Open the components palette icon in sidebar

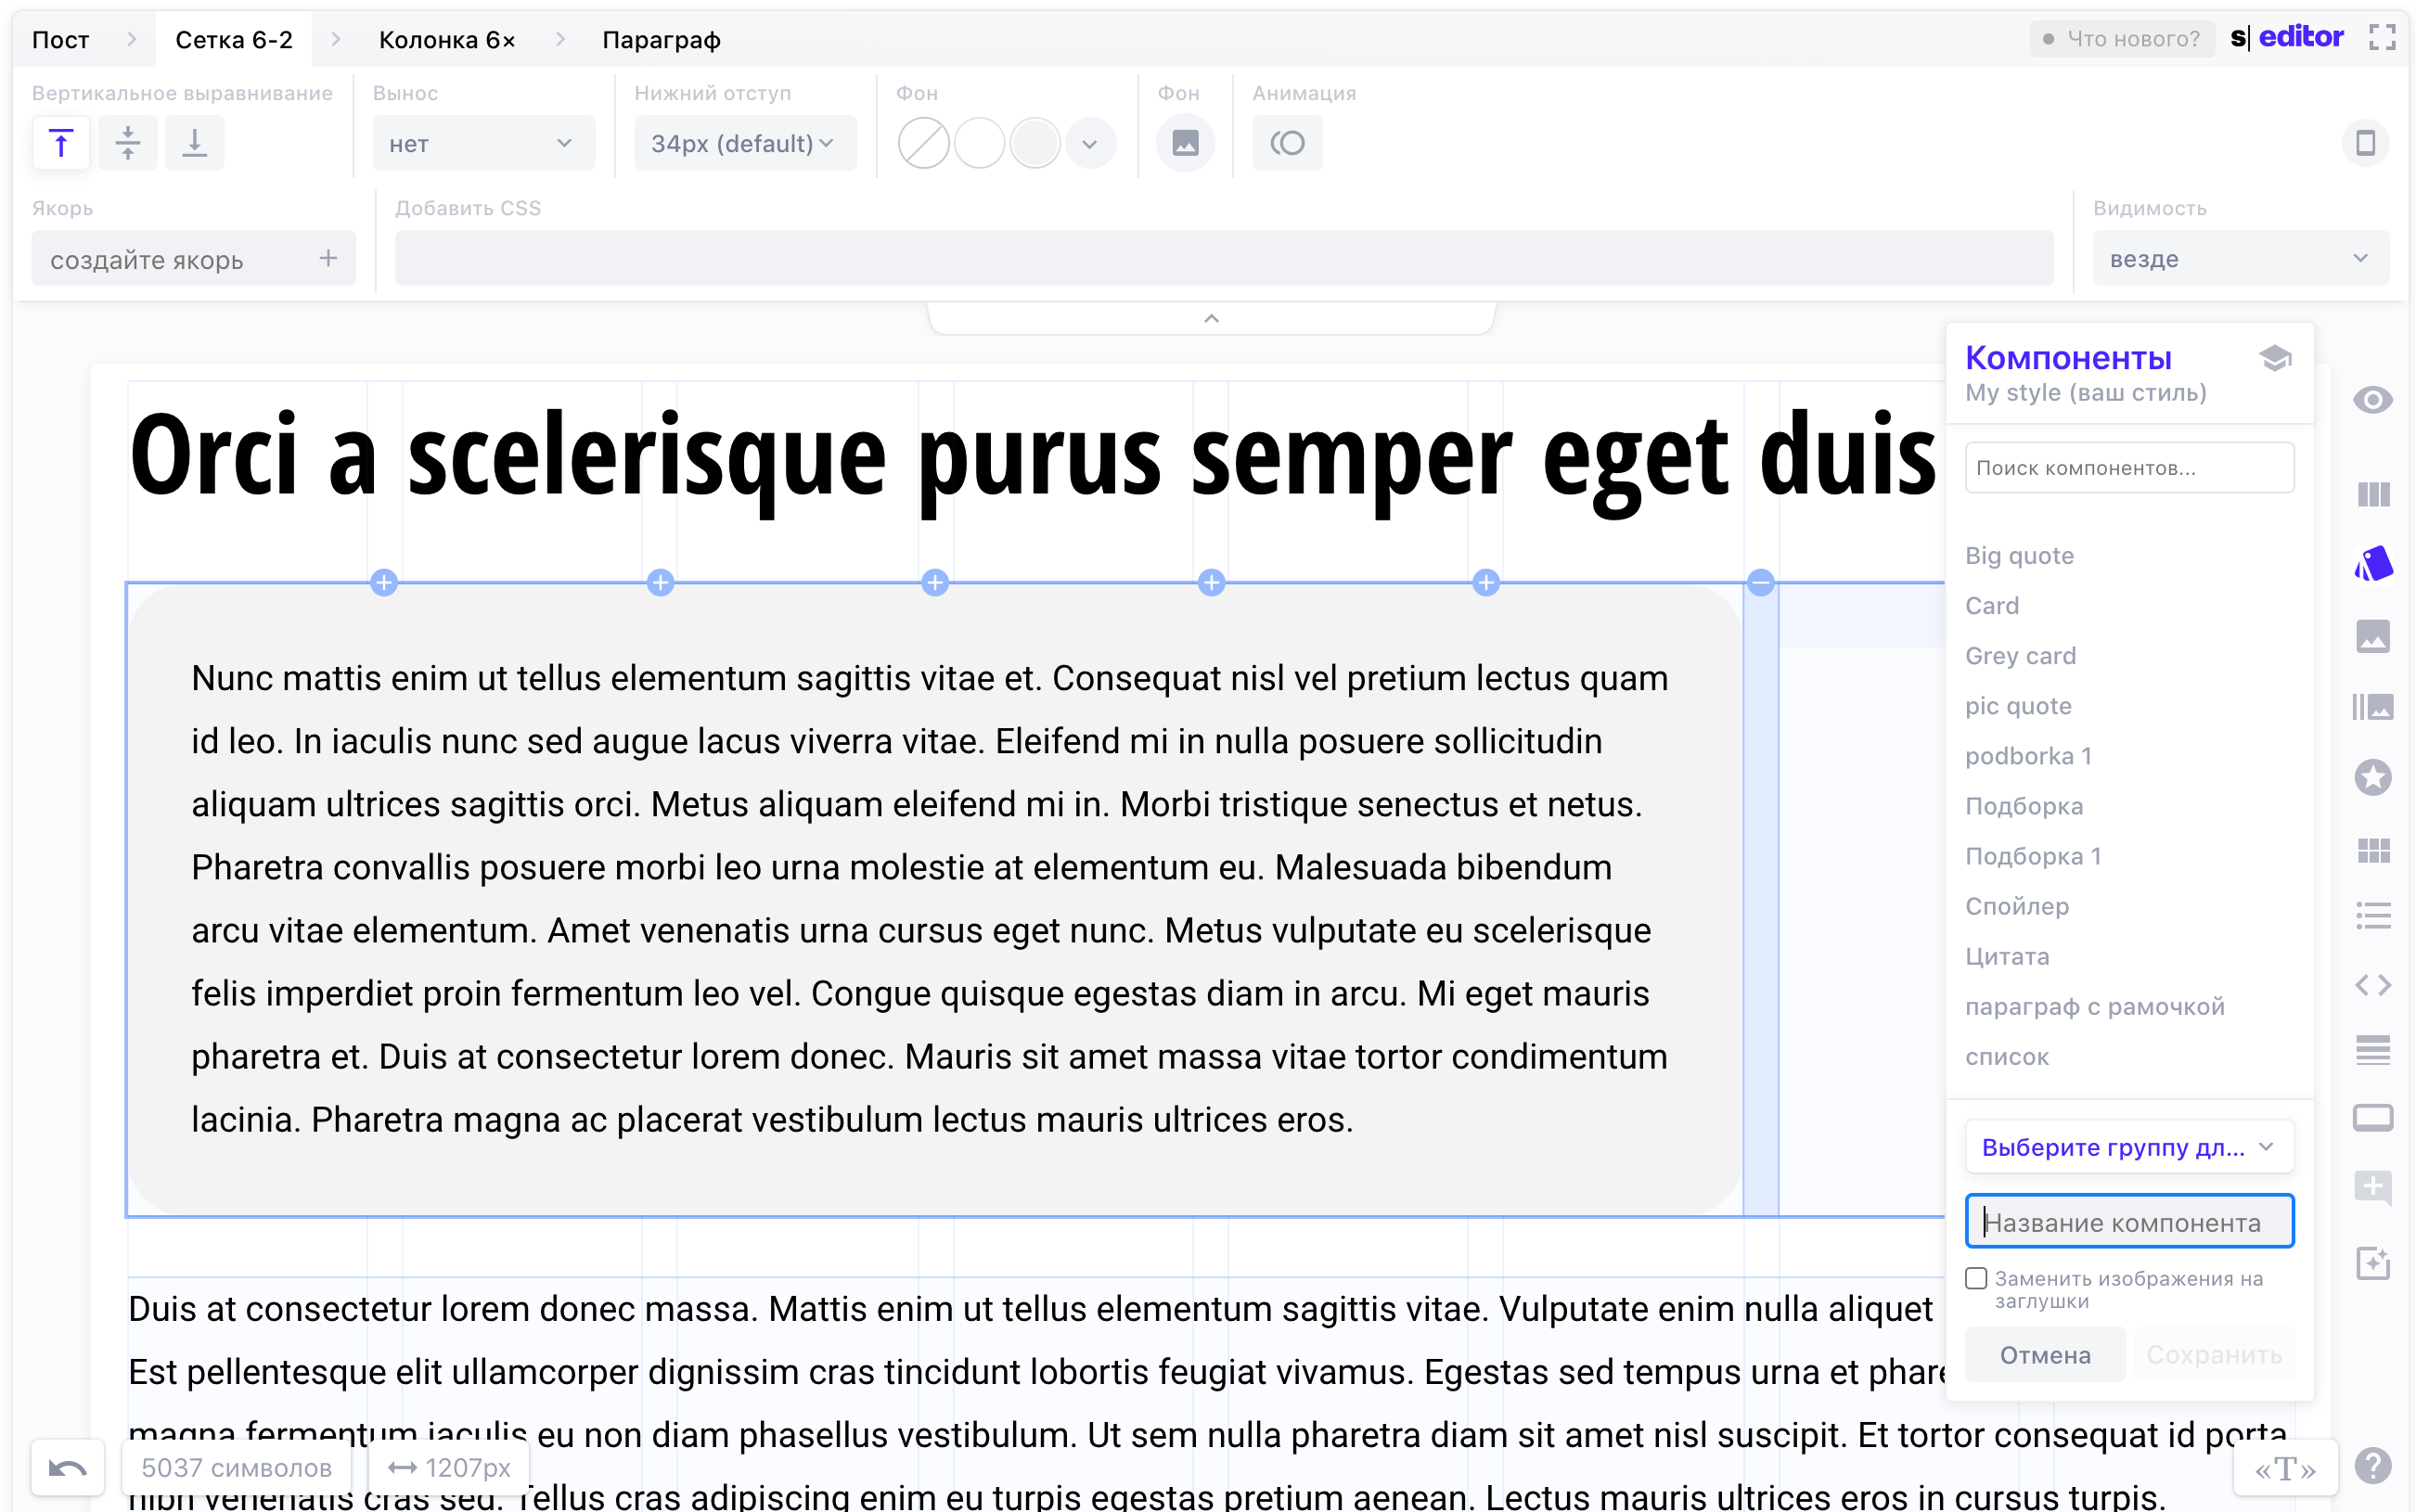(2372, 565)
